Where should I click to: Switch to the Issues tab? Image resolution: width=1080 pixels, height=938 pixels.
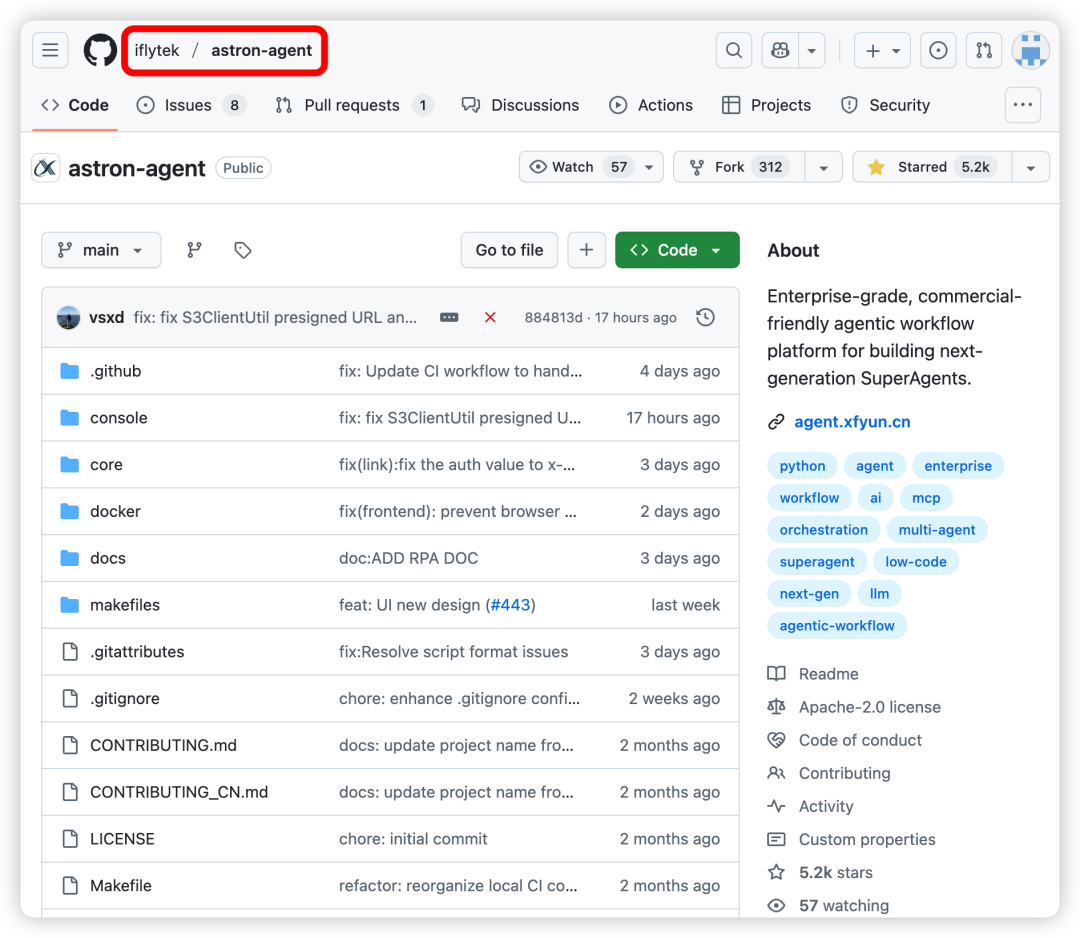(191, 105)
